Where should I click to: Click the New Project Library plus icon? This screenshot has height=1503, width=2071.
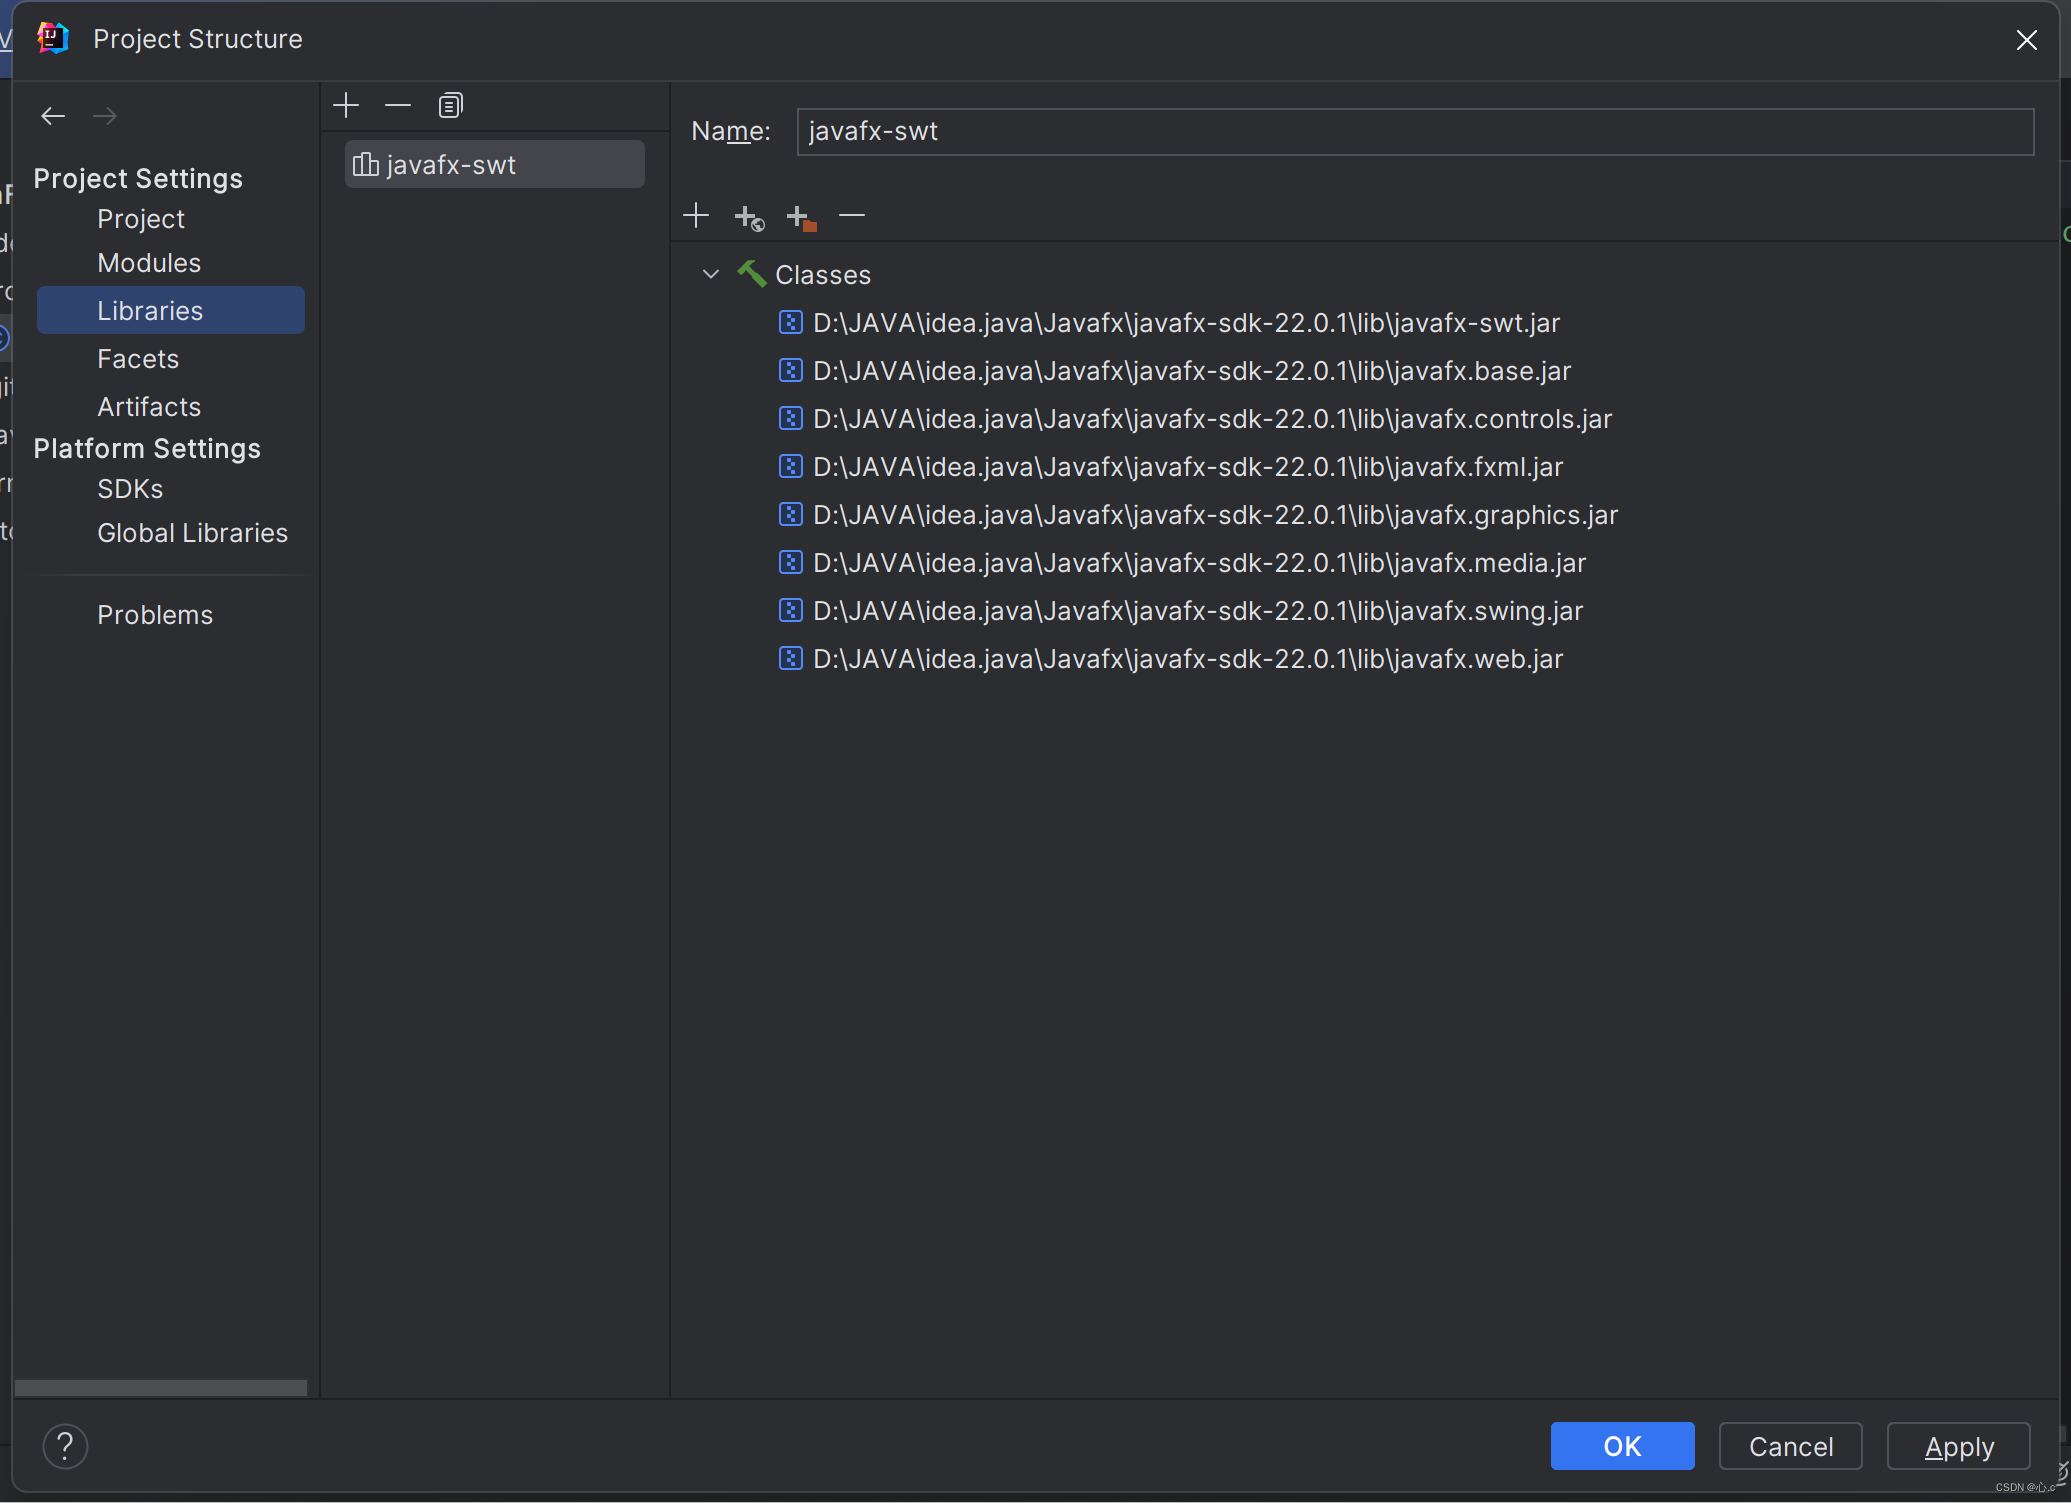pos(346,105)
